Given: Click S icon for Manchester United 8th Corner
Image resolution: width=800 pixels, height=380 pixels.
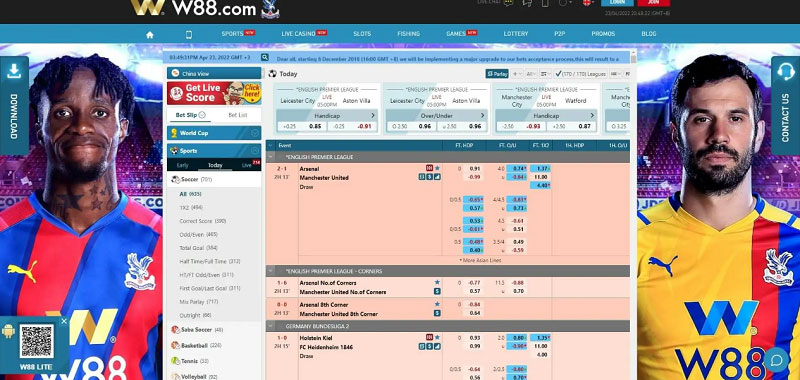Looking at the screenshot, I should tap(437, 313).
